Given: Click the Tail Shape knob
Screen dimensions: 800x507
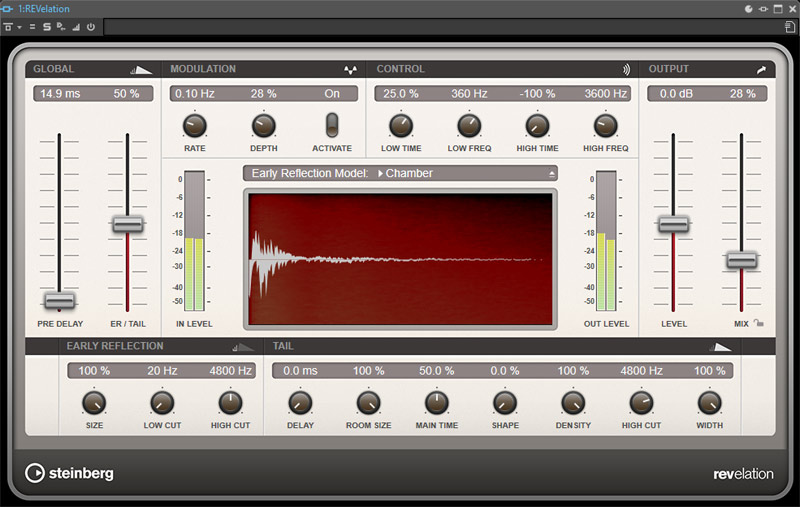Looking at the screenshot, I should click(x=505, y=403).
